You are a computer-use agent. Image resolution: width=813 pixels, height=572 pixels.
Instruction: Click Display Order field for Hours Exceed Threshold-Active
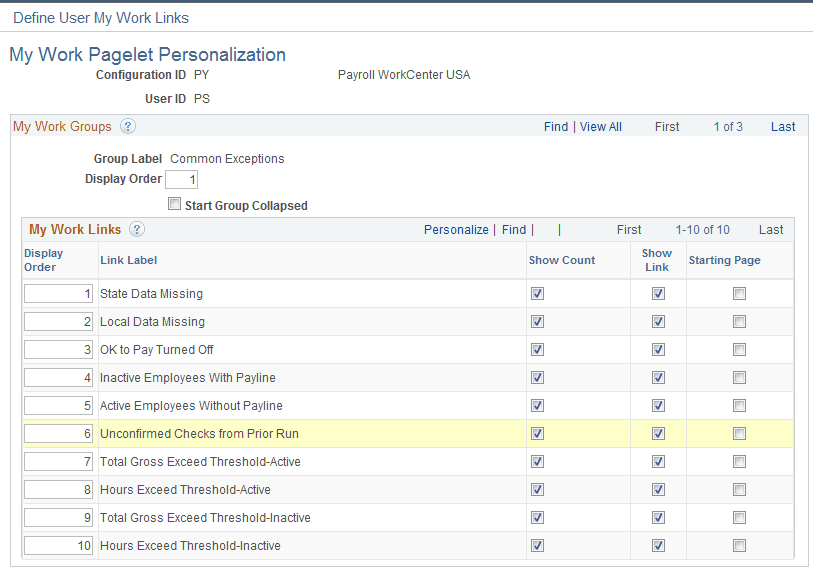point(58,490)
